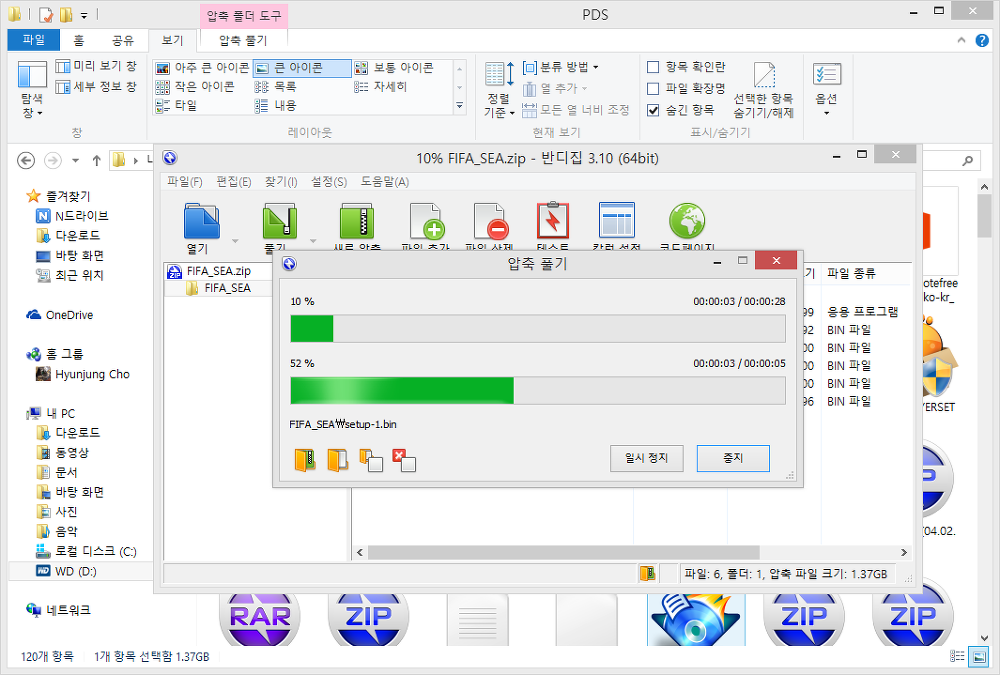The height and width of the screenshot is (675, 1000).
Task: Click the 칼럼 설정 (Column Settings) icon
Action: pos(617,220)
